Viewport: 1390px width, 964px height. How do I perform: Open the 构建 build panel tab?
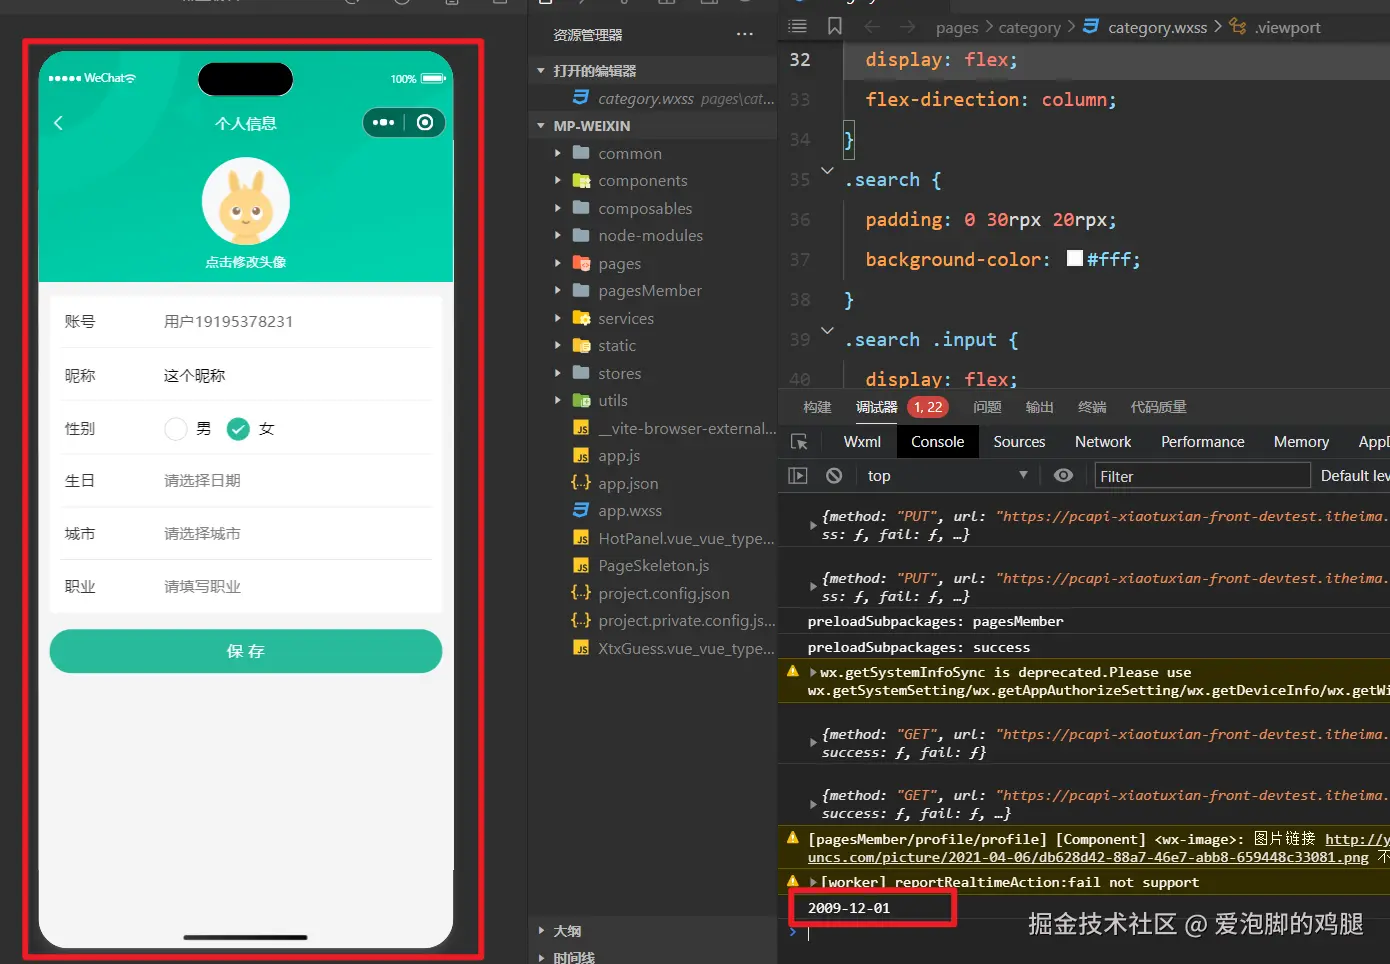[817, 407]
